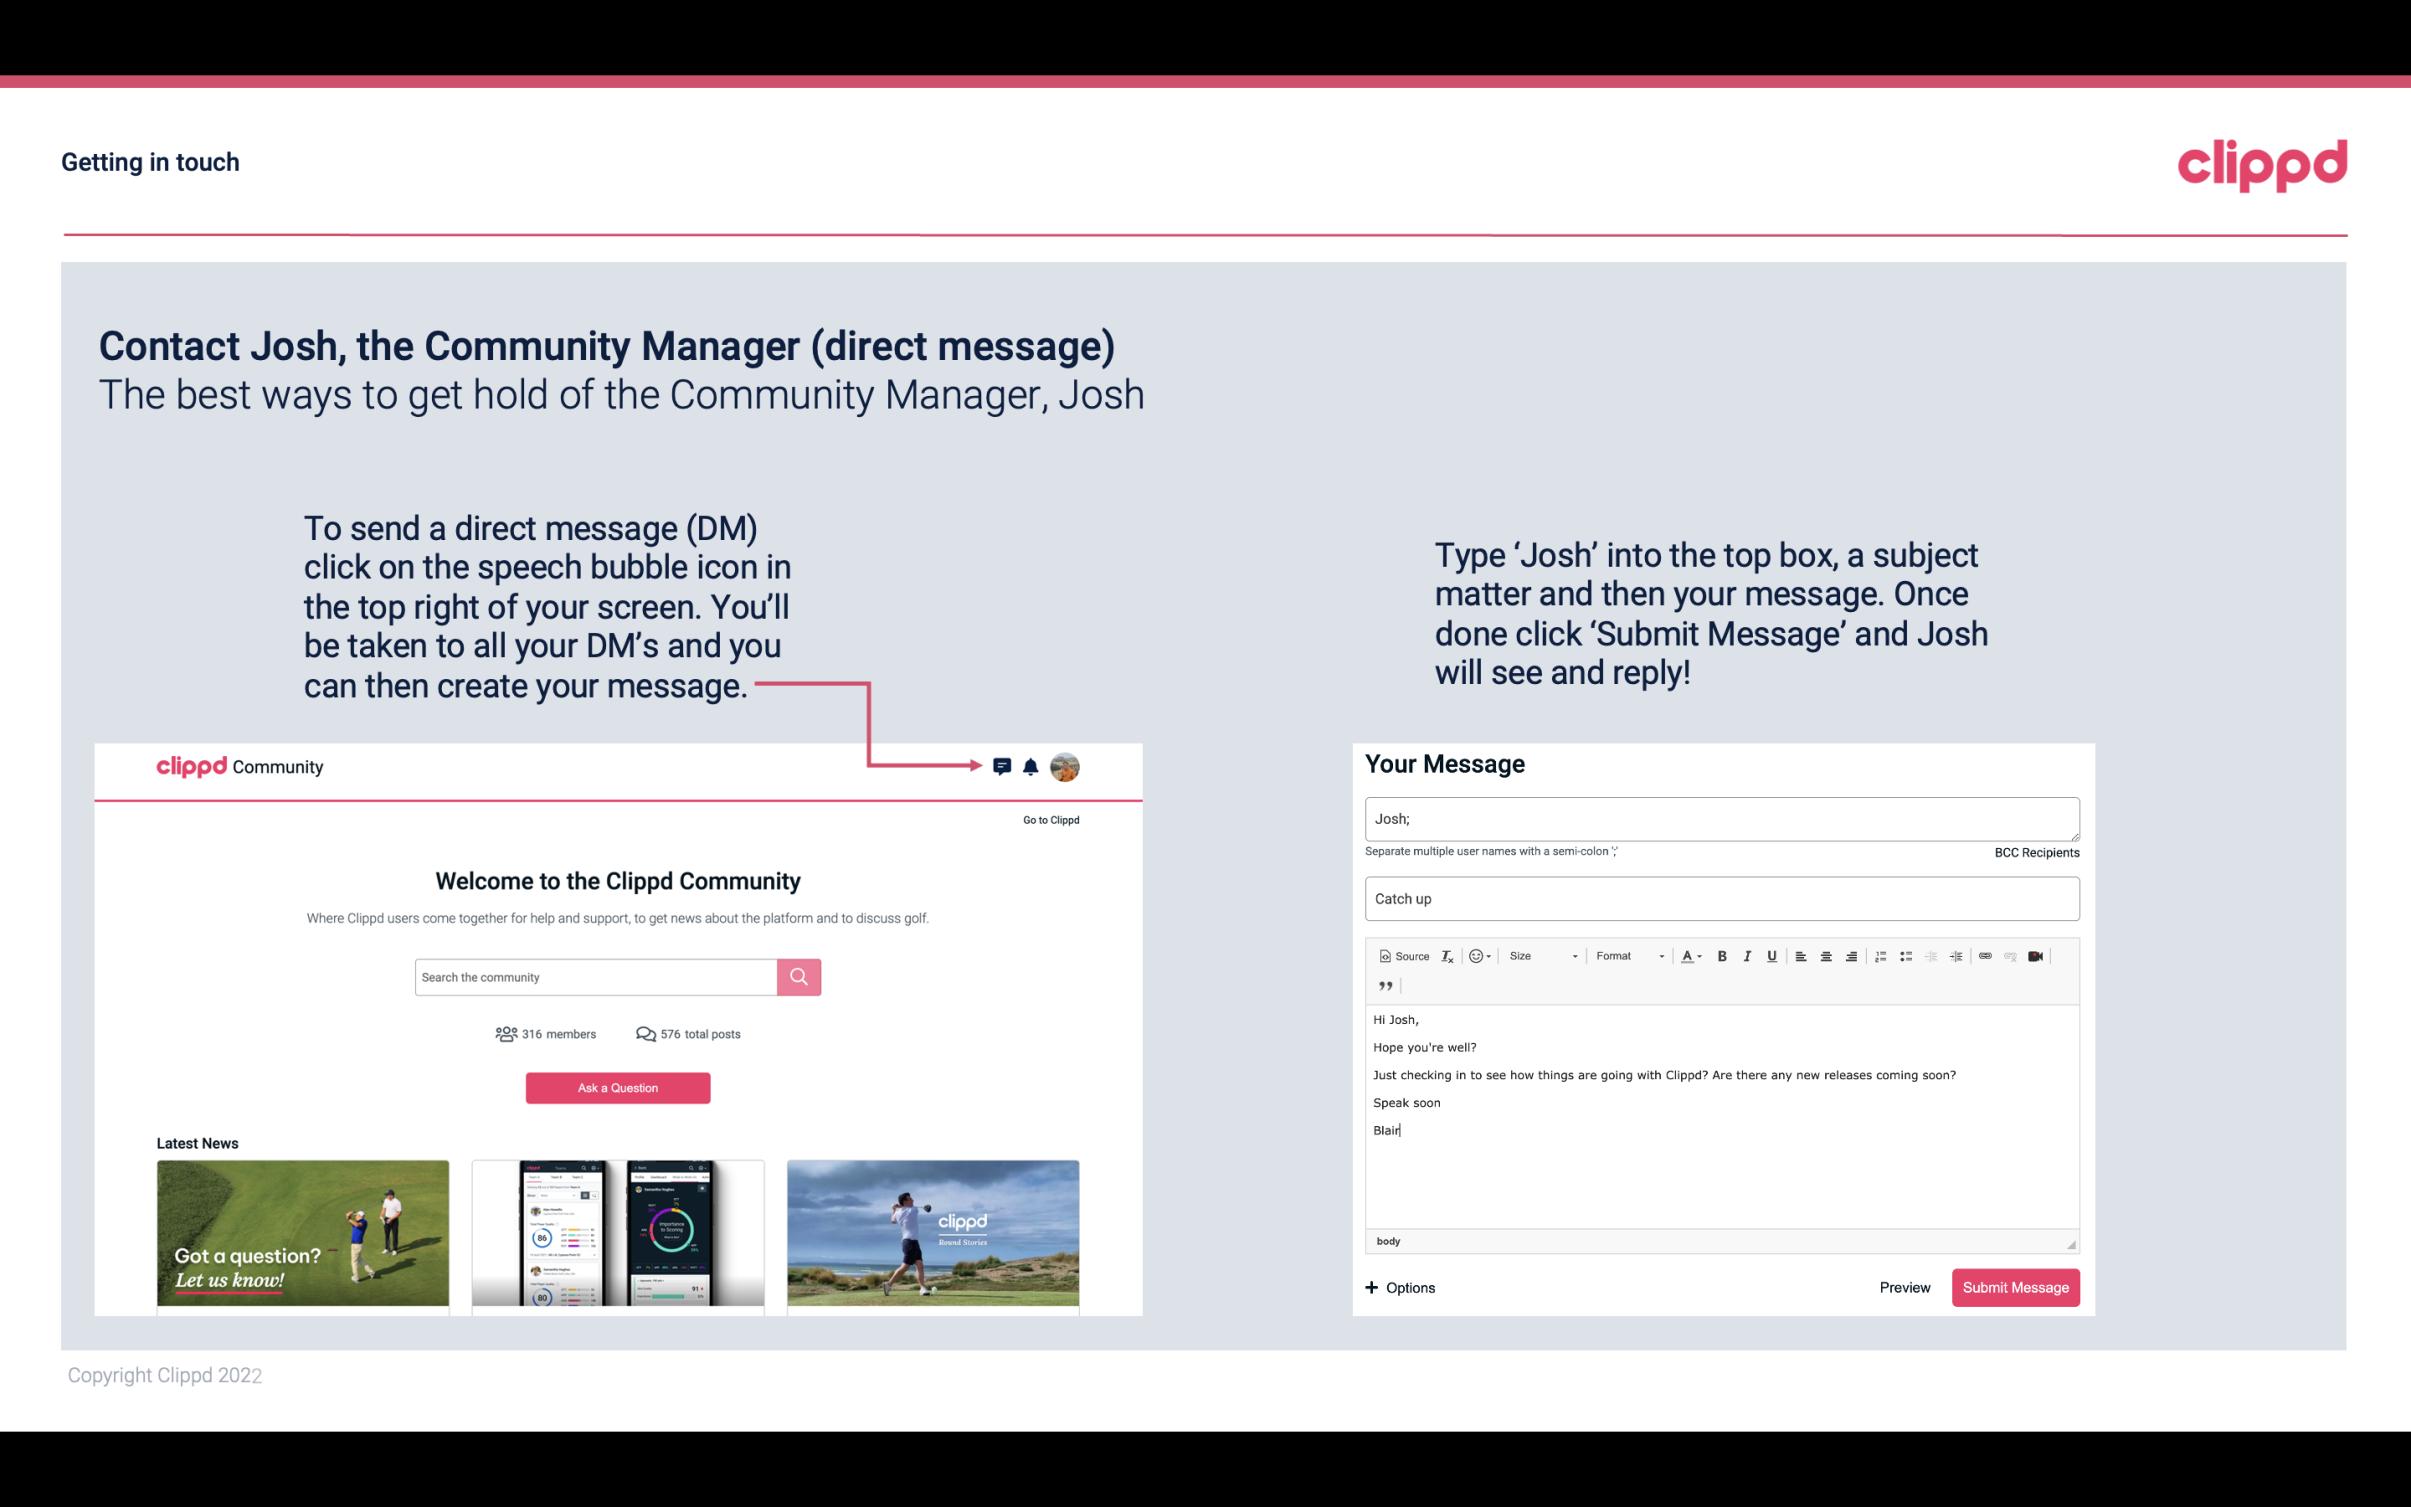Viewport: 2411px width, 1507px height.
Task: Click the Go to Clippd link
Action: coord(1050,819)
